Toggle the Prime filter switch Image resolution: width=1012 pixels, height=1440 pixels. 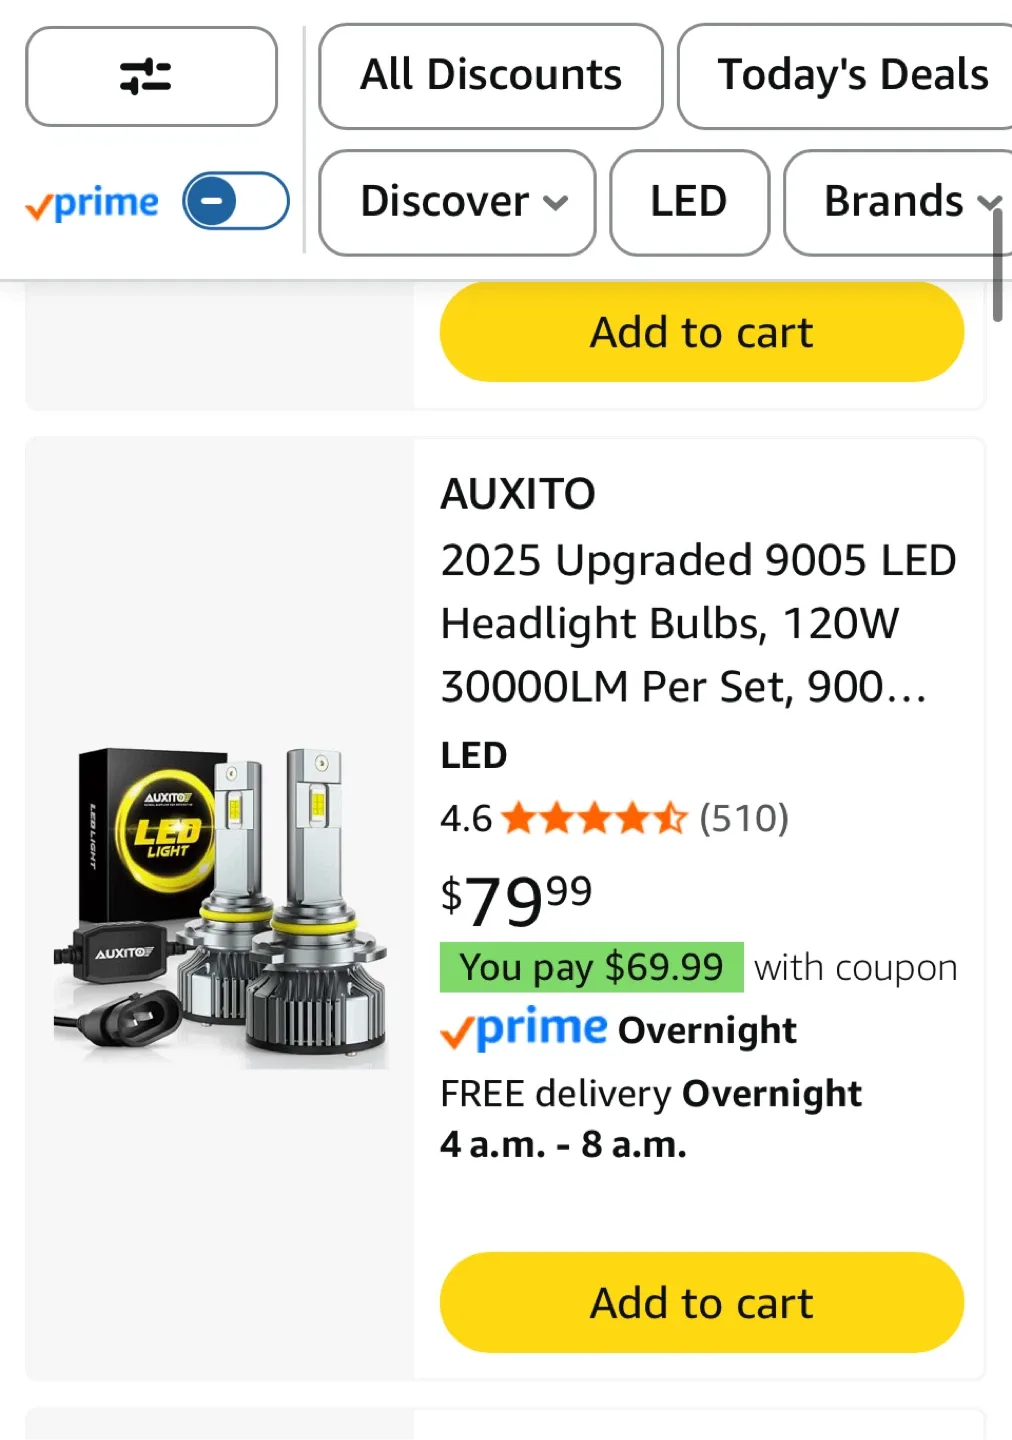click(236, 201)
